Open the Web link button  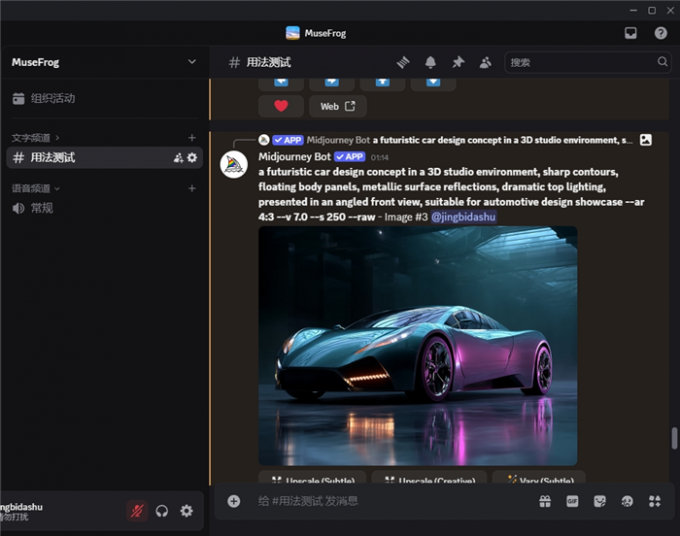tap(338, 106)
